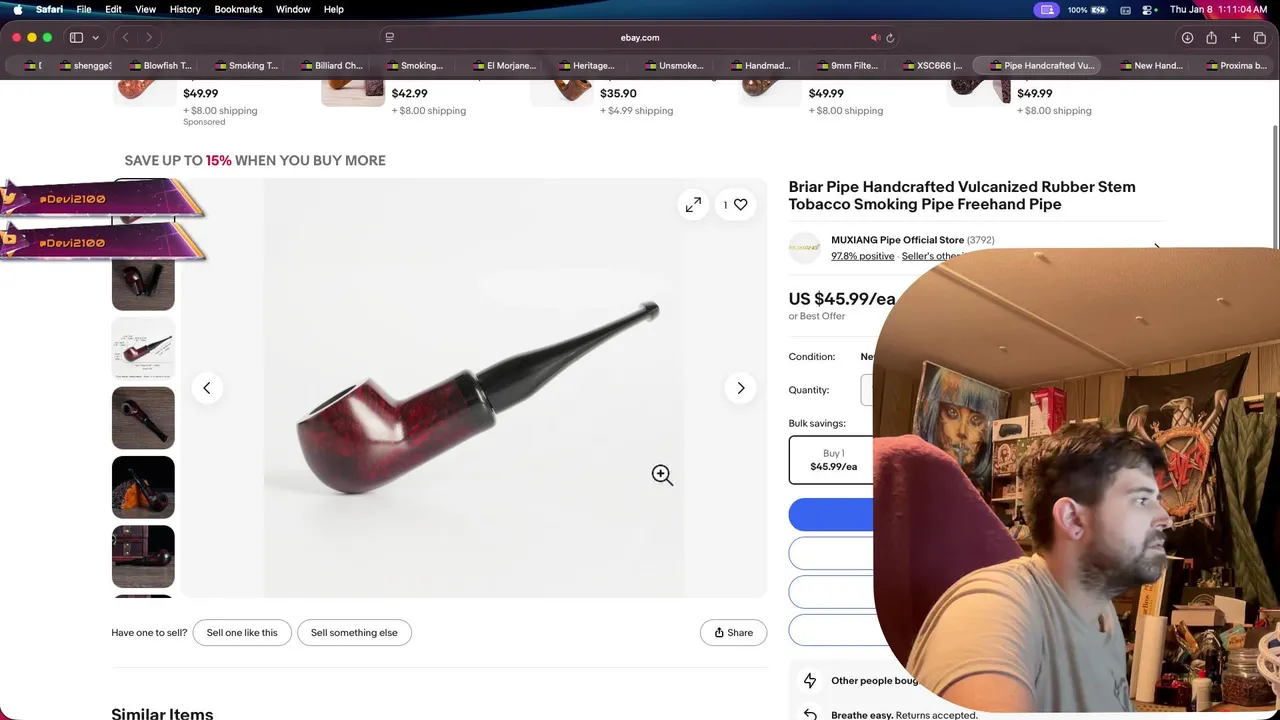The width and height of the screenshot is (1280, 720).
Task: Switch to the Billiard Ch... tab
Action: pyautogui.click(x=332, y=66)
